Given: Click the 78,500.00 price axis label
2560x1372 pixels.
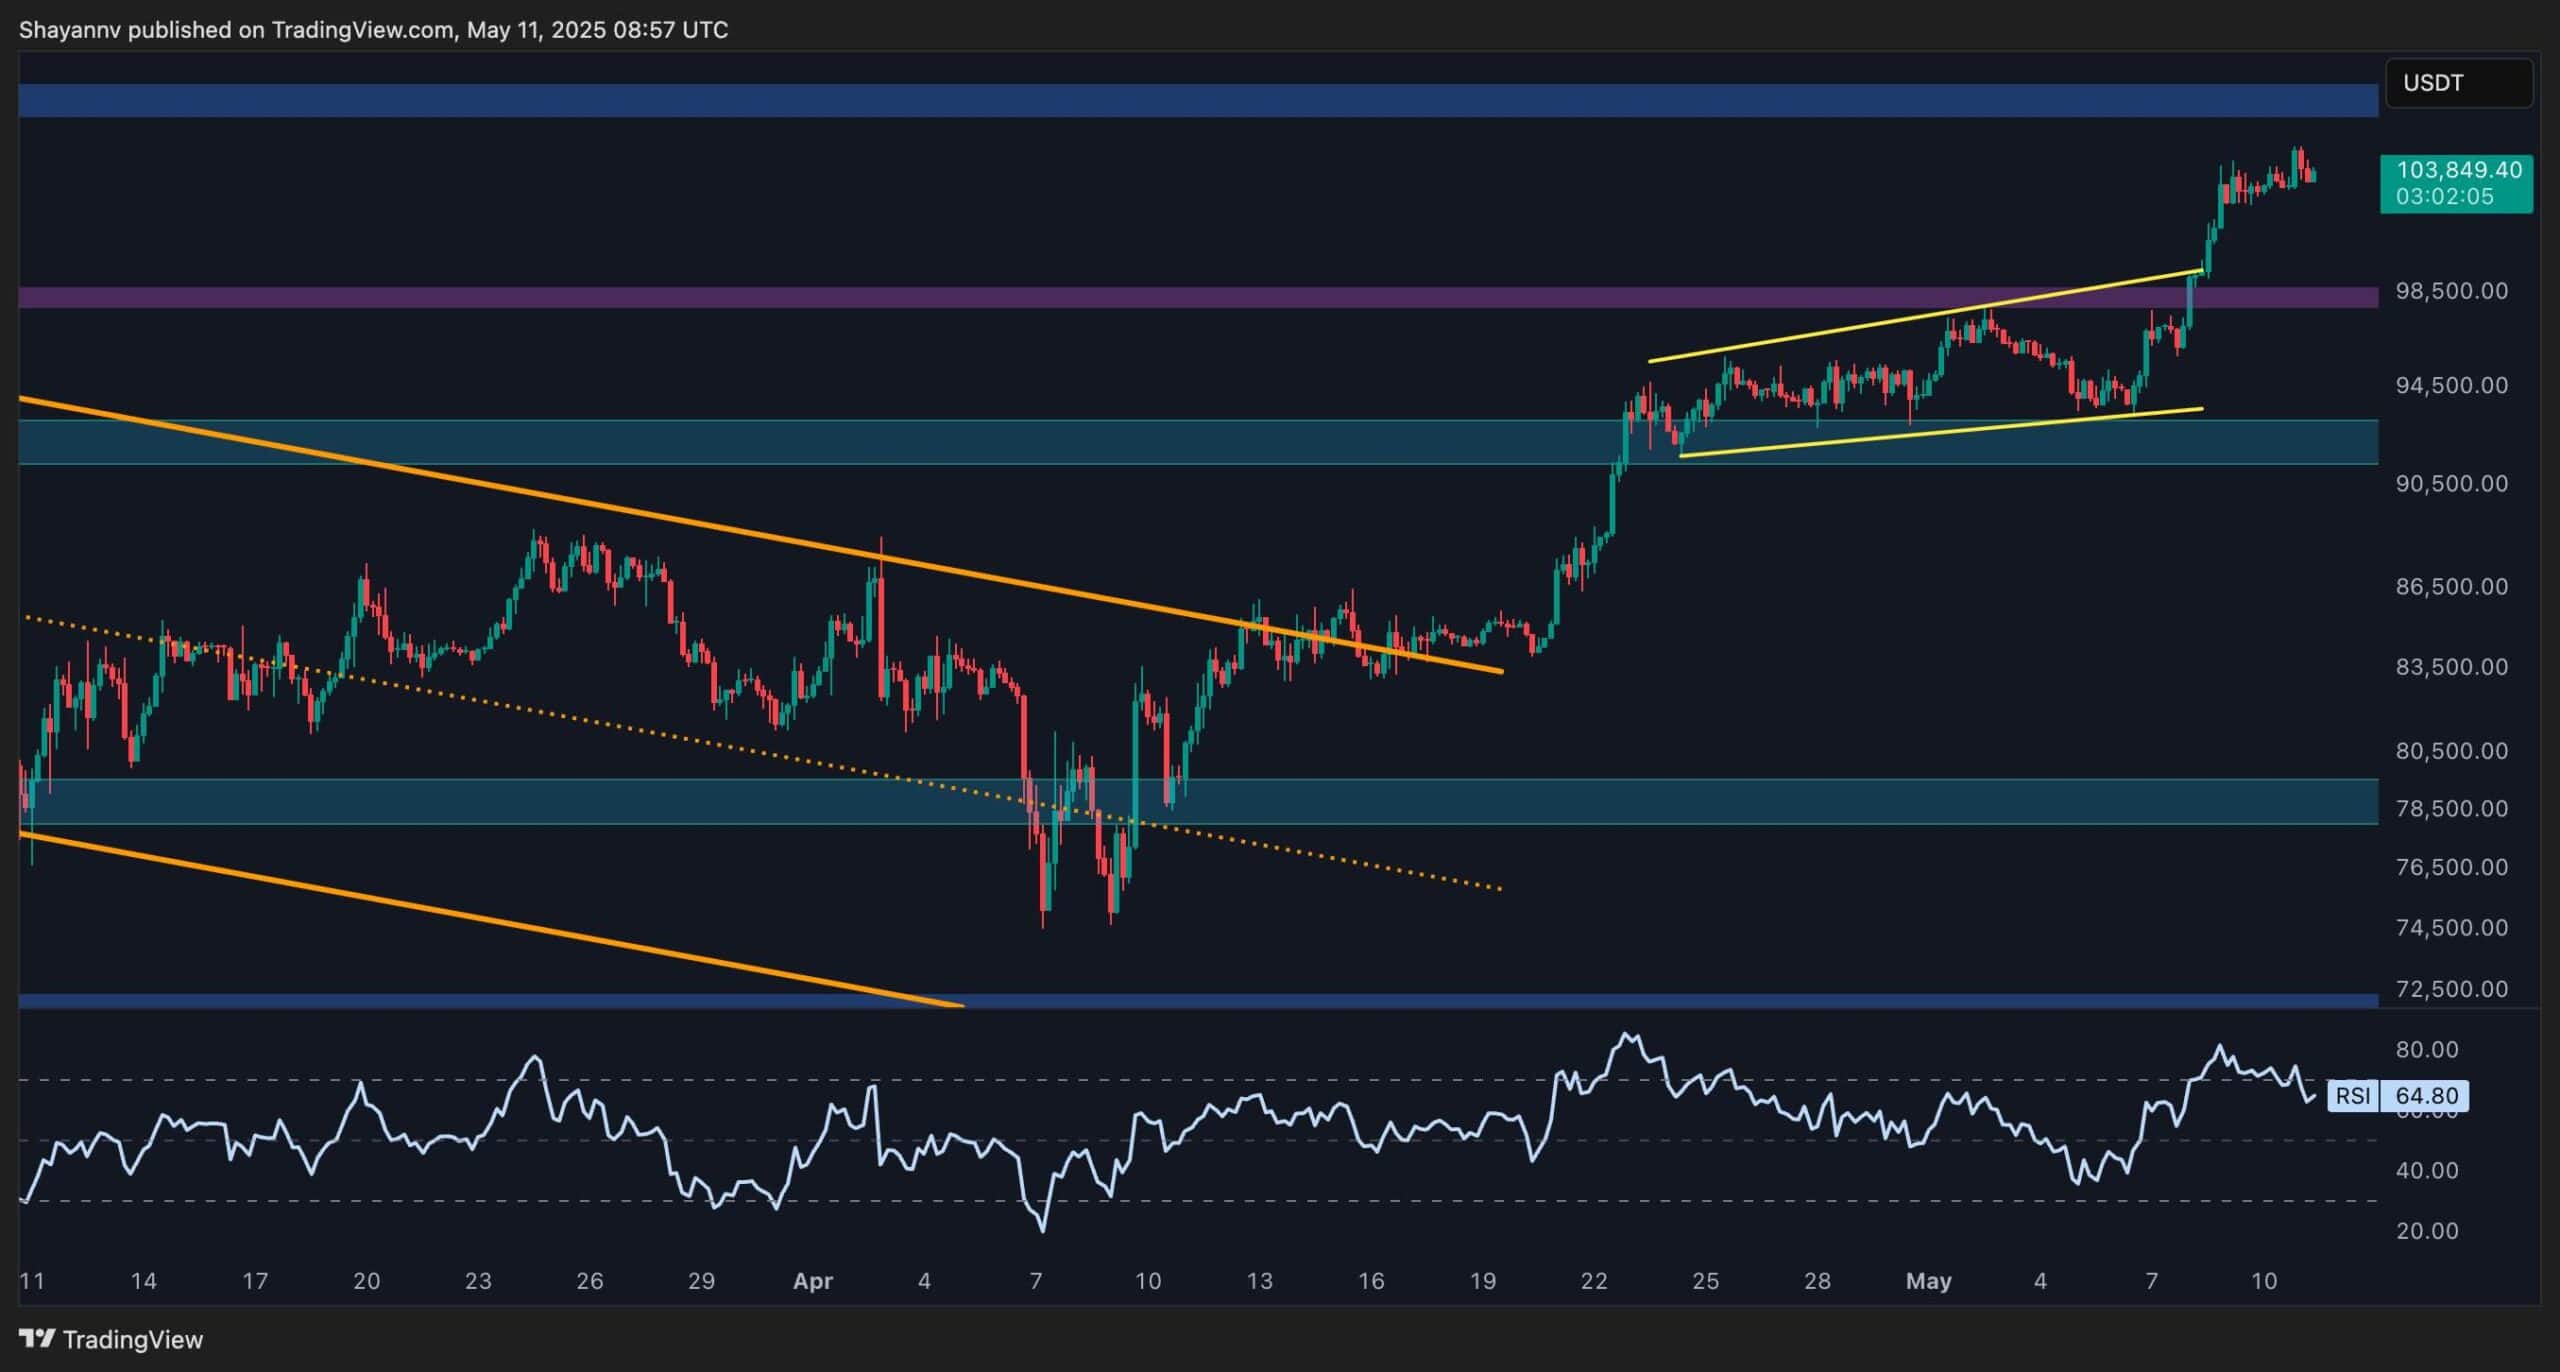Looking at the screenshot, I should (2451, 808).
